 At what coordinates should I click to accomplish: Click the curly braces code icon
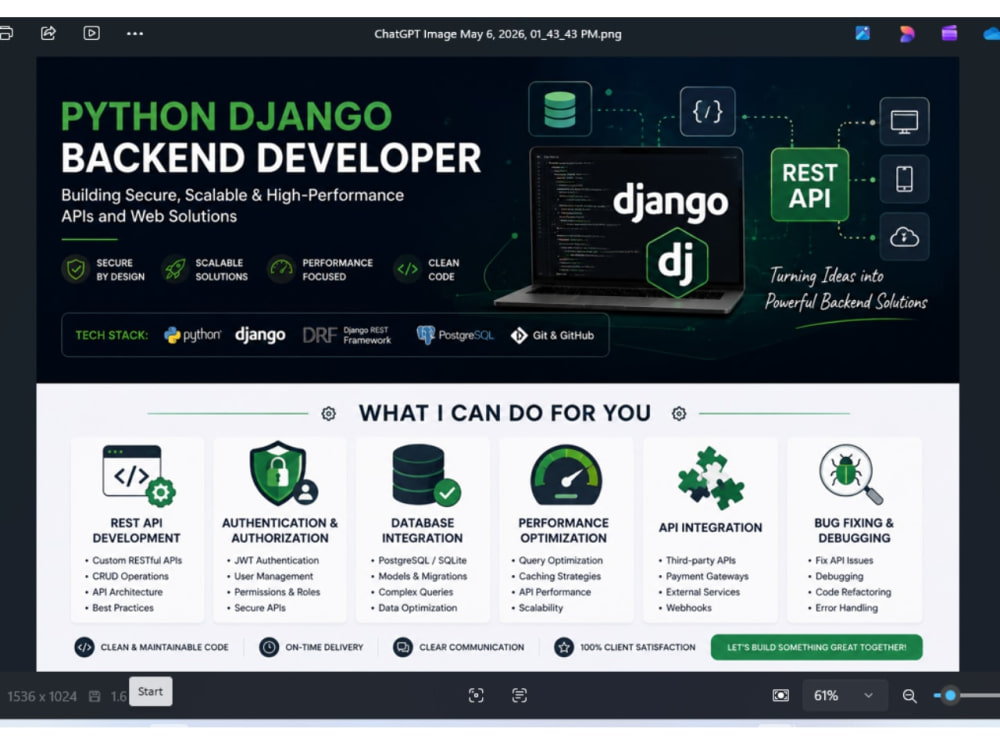pyautogui.click(x=707, y=112)
